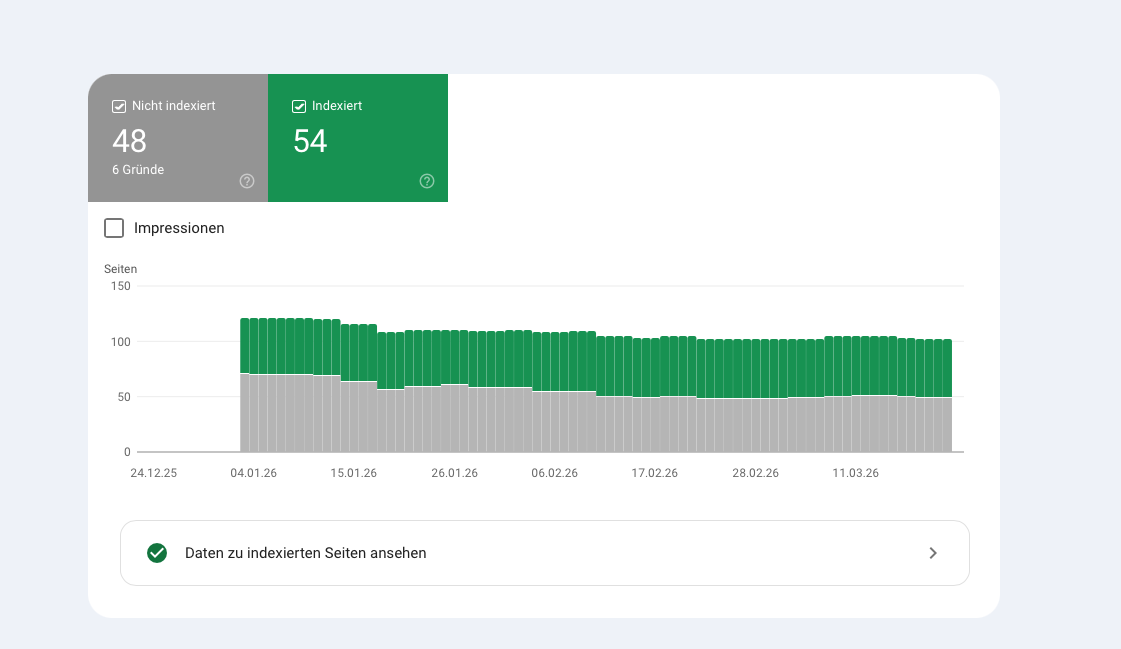The image size is (1121, 649).
Task: Click the first gray bar segment at 04.01.26
Action: (x=245, y=412)
